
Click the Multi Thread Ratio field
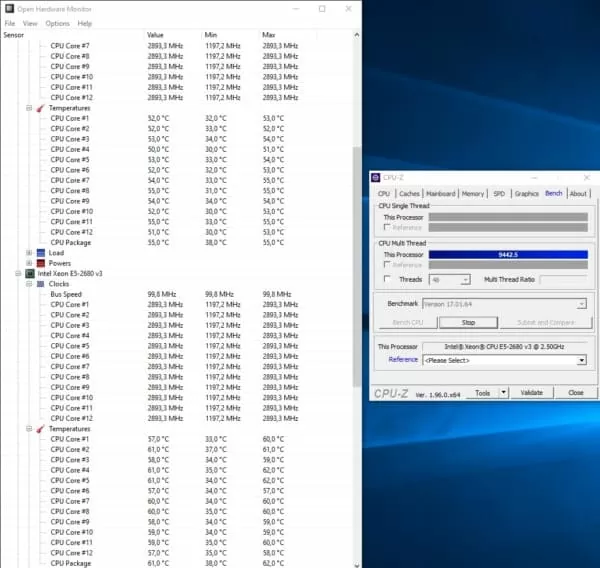[563, 279]
